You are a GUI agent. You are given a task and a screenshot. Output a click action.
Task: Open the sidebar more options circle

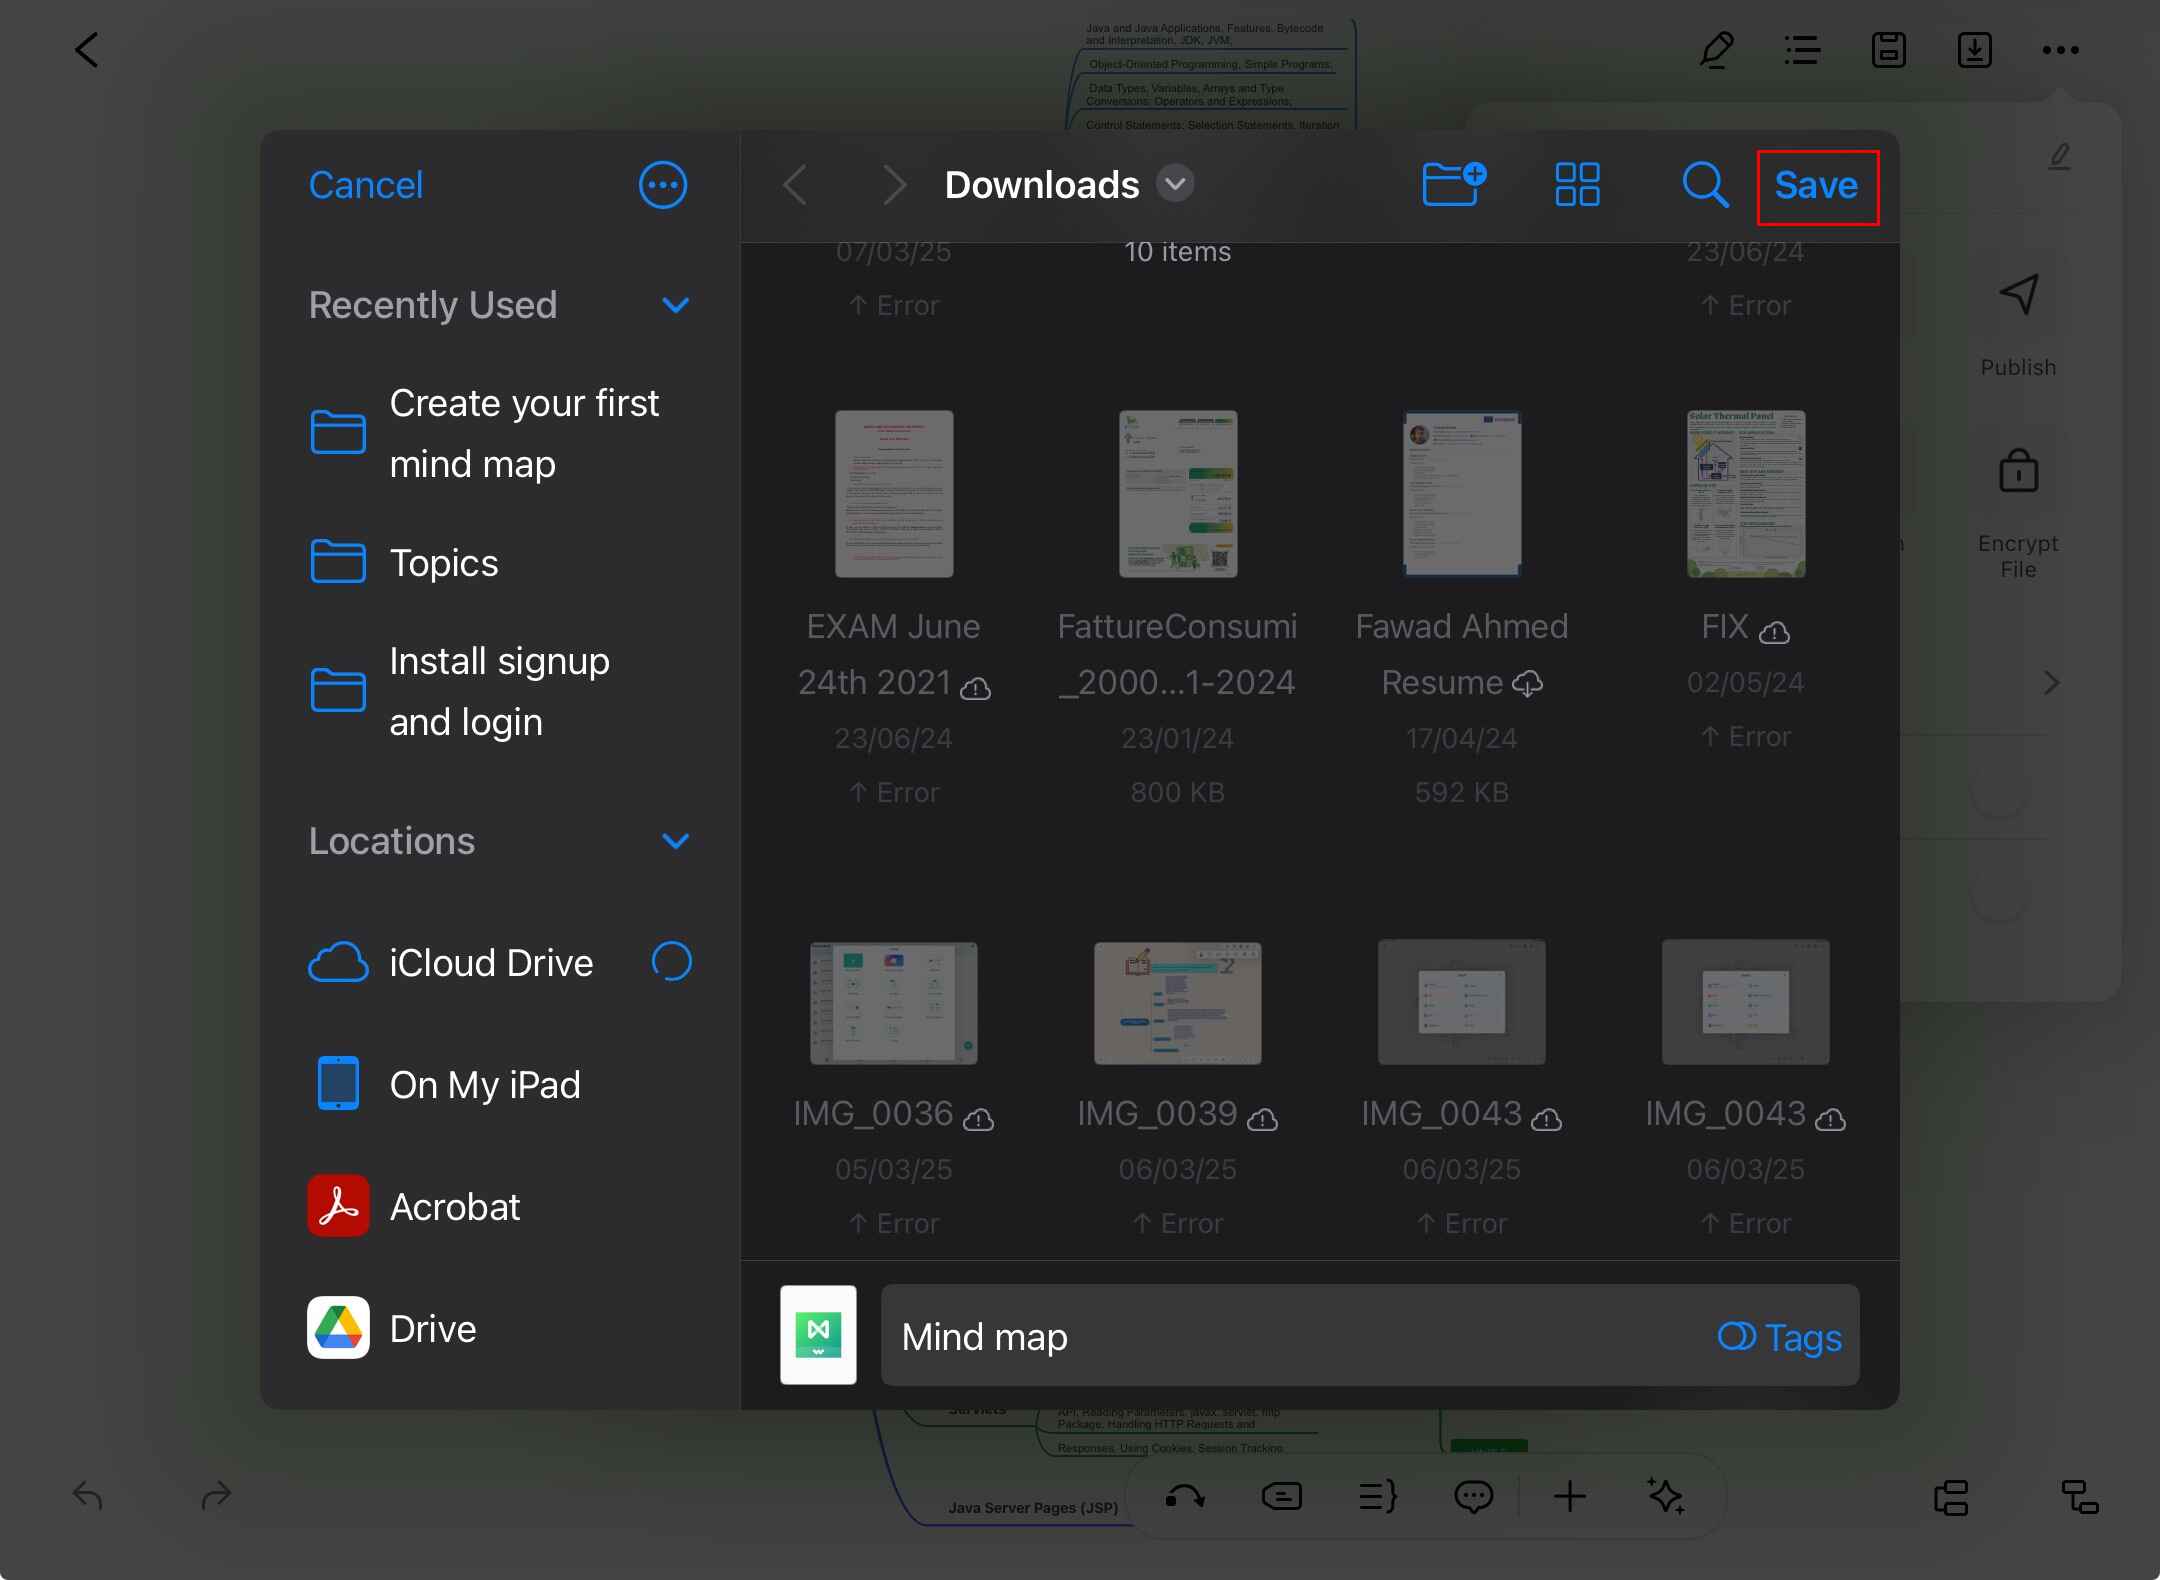(x=663, y=185)
